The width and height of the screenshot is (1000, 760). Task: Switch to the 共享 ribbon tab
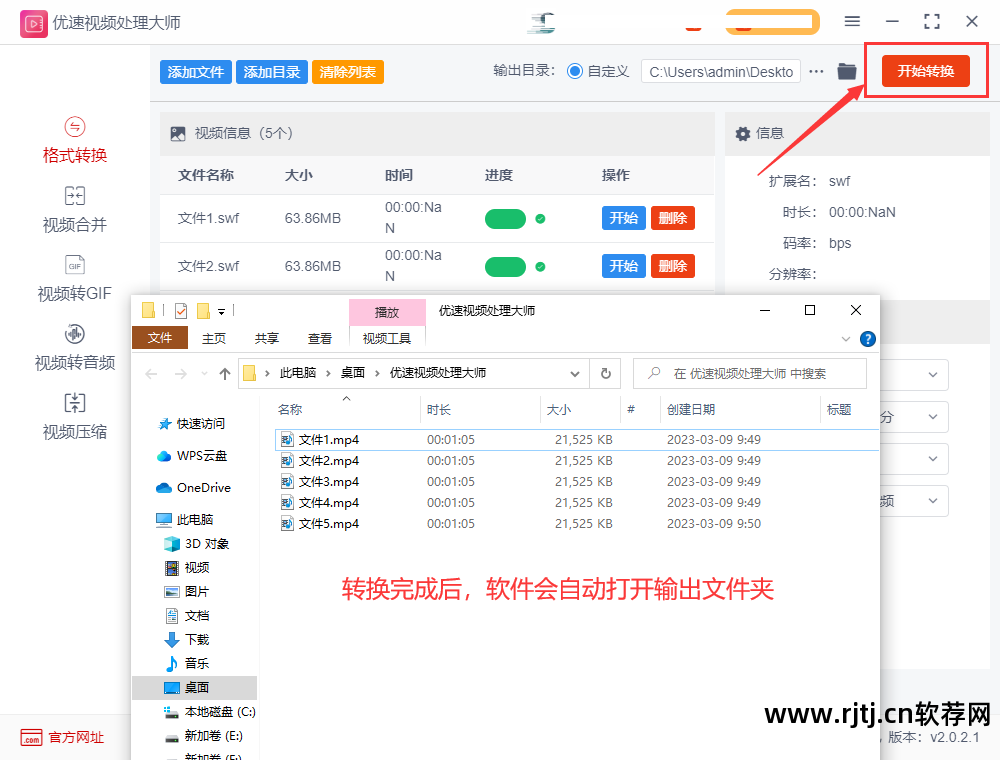(267, 339)
